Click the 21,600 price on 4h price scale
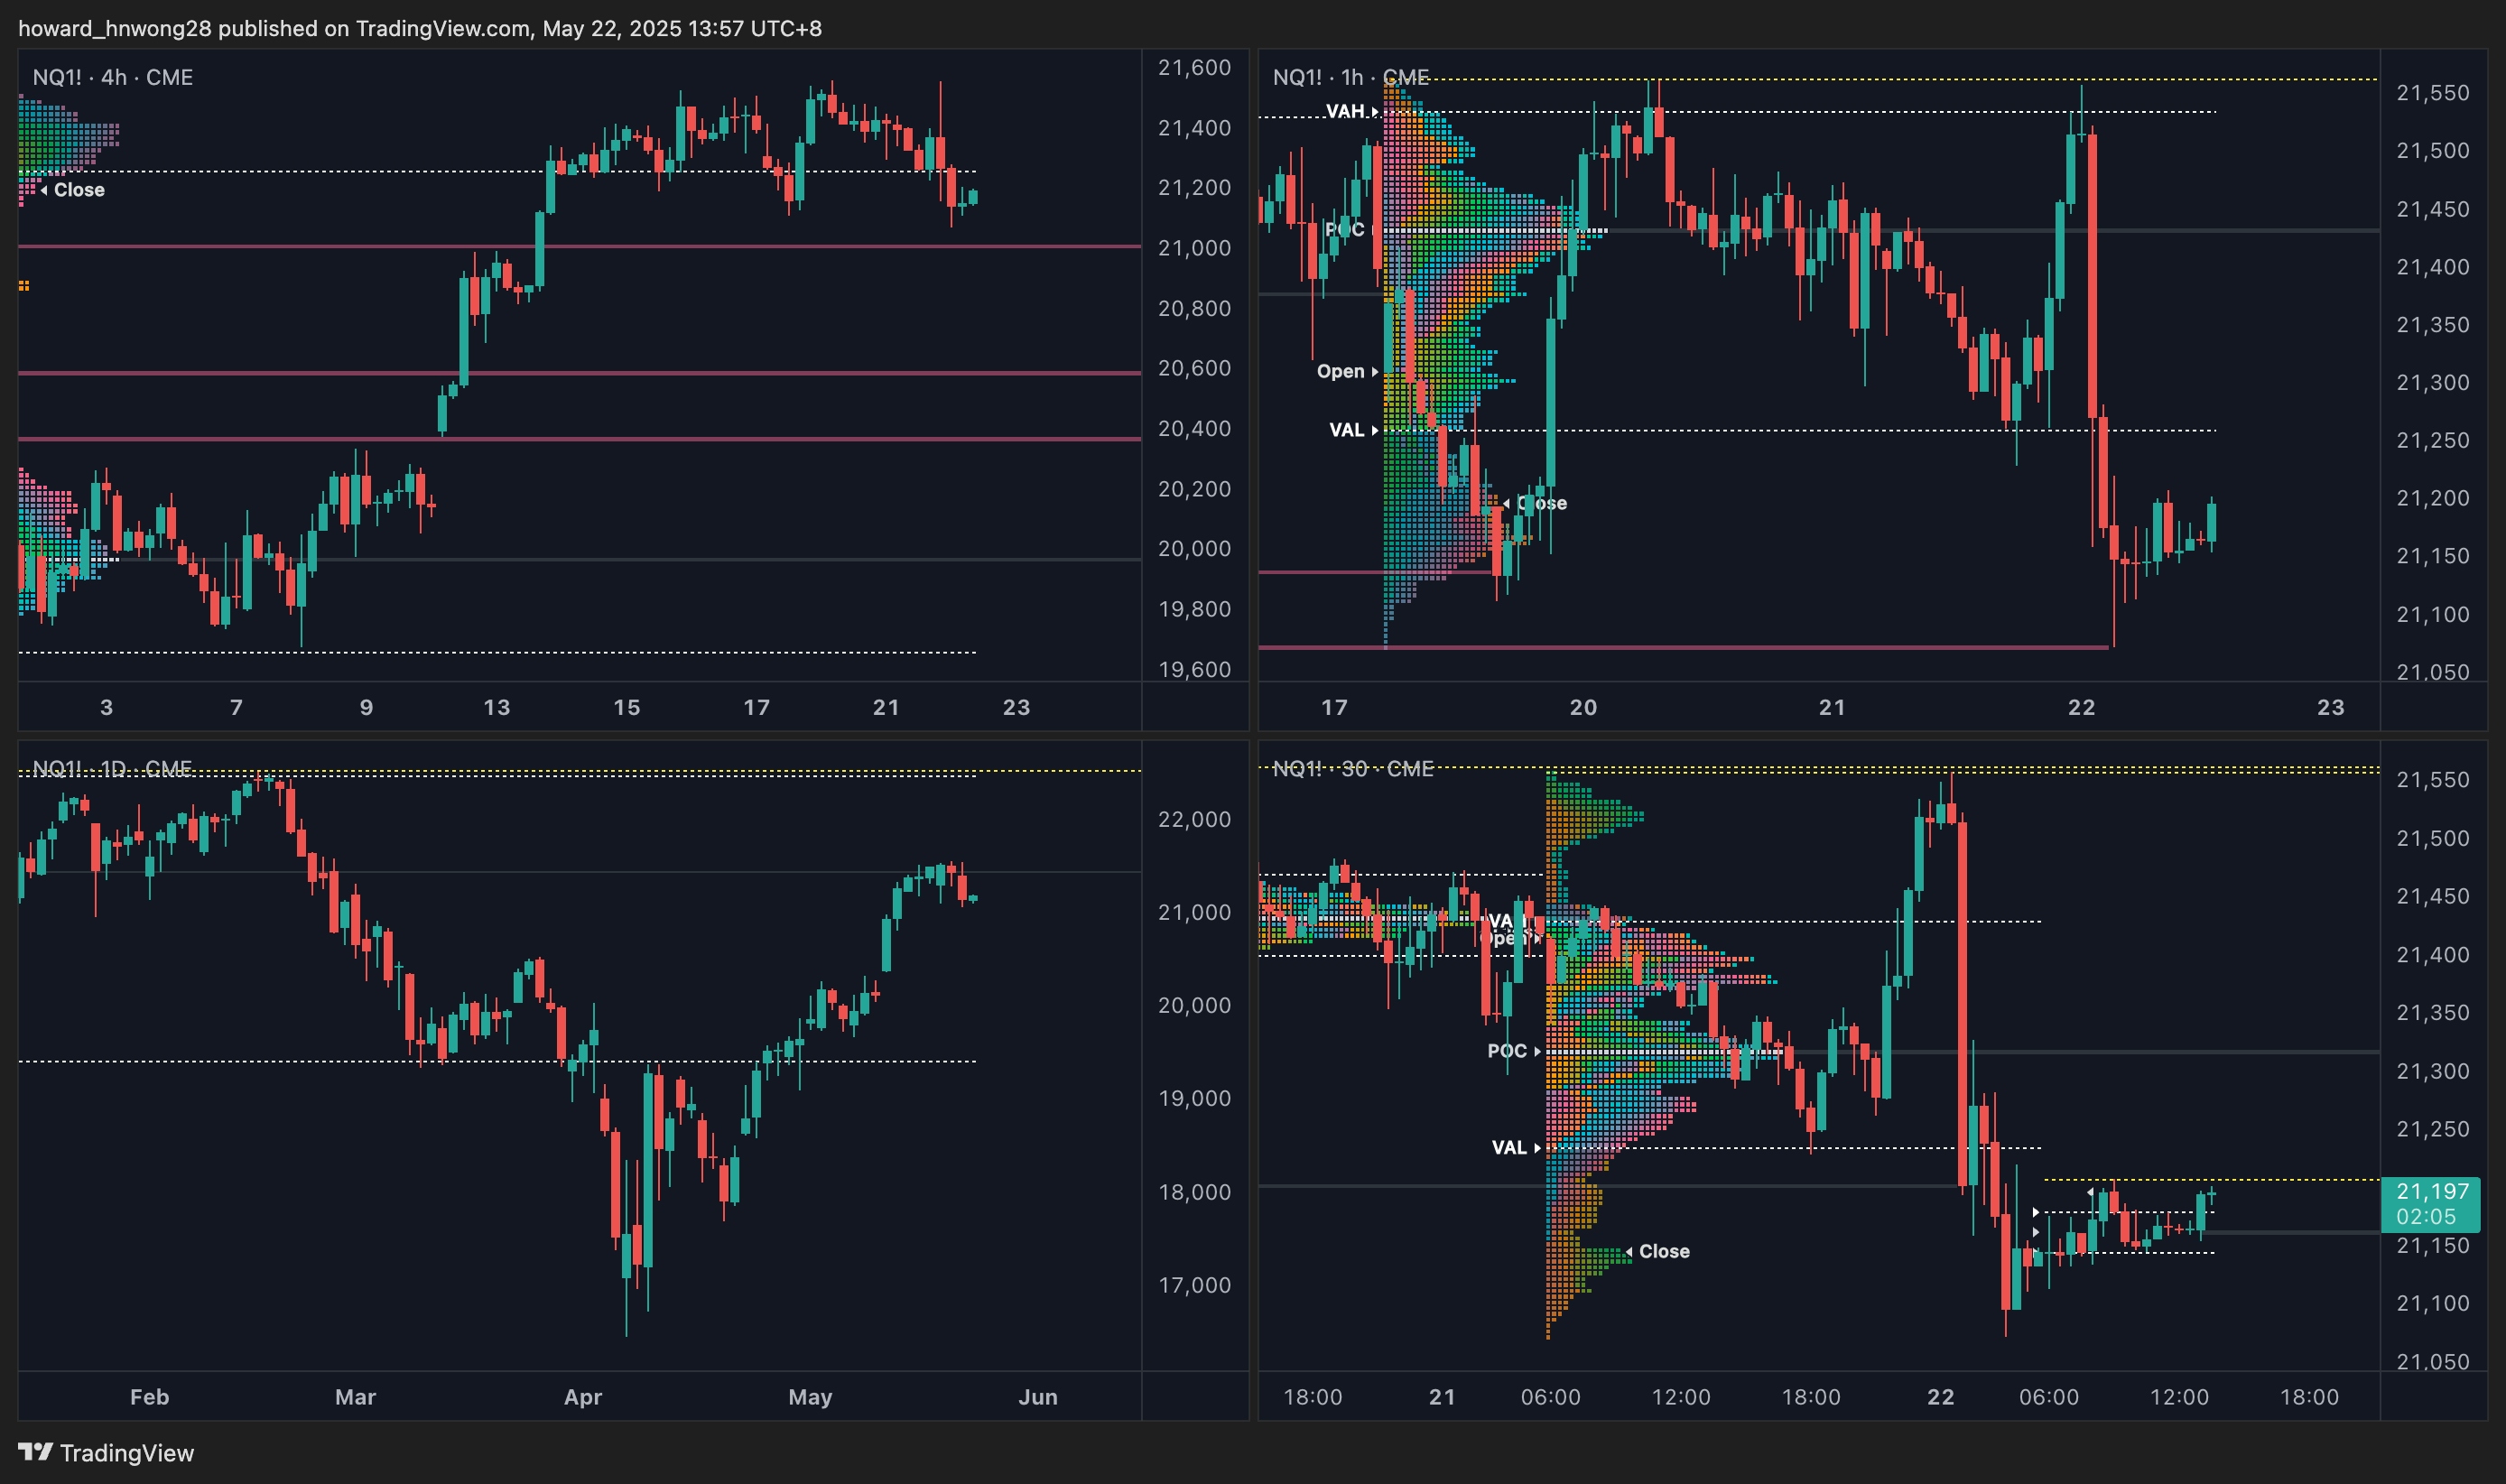The height and width of the screenshot is (1484, 2506). click(1194, 67)
